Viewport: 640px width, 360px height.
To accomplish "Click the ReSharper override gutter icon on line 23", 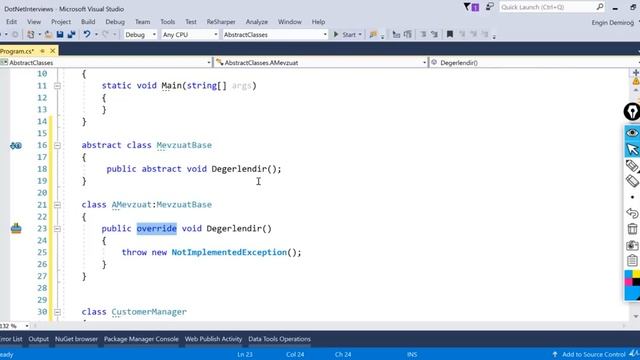I will pos(16,228).
